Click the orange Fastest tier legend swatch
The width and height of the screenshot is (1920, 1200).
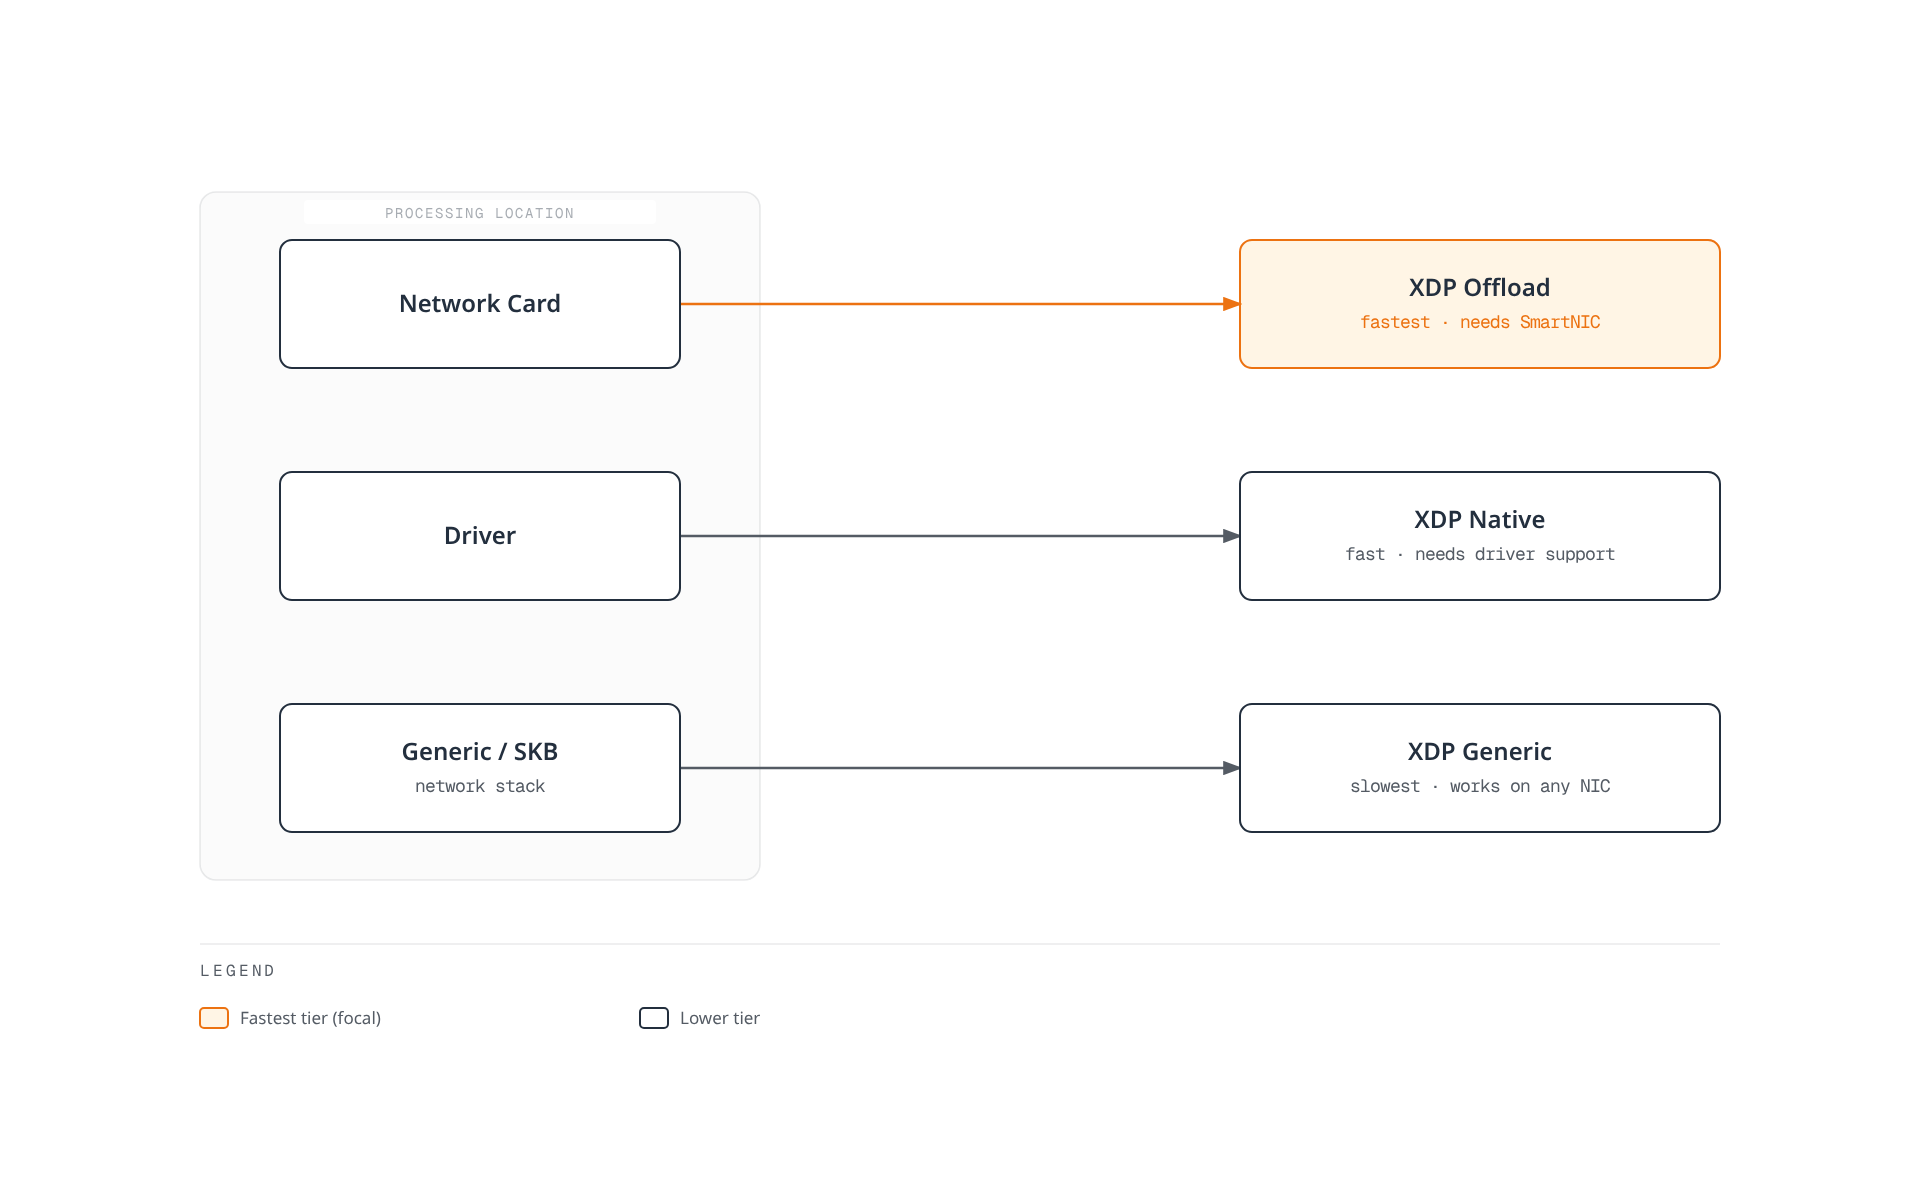tap(214, 1018)
